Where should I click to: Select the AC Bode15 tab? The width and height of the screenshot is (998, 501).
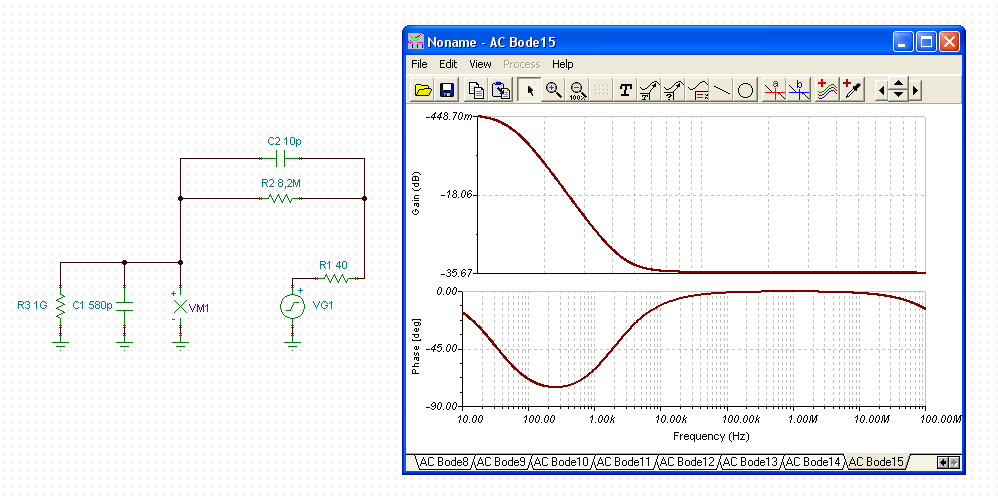tap(876, 462)
